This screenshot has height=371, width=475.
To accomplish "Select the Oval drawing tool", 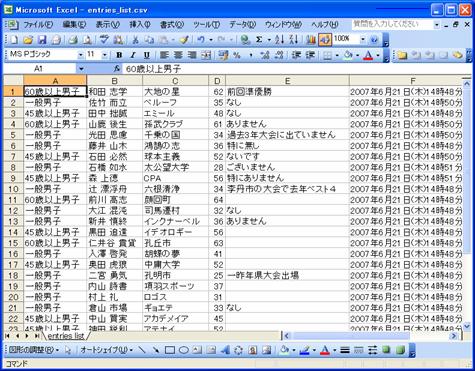I will coord(184,350).
